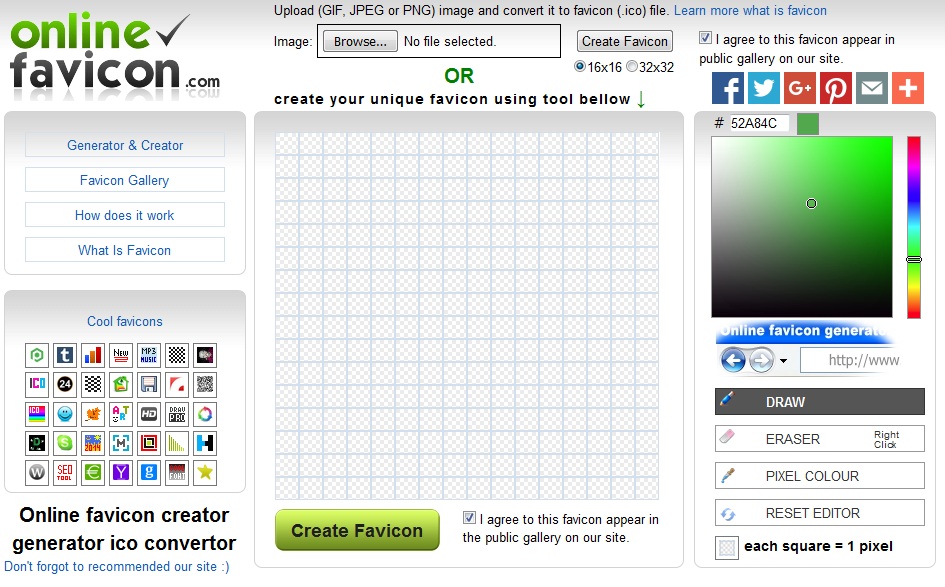Viewport: 945px width, 587px height.
Task: Click a pixel in the drawing grid
Action: (x=467, y=316)
